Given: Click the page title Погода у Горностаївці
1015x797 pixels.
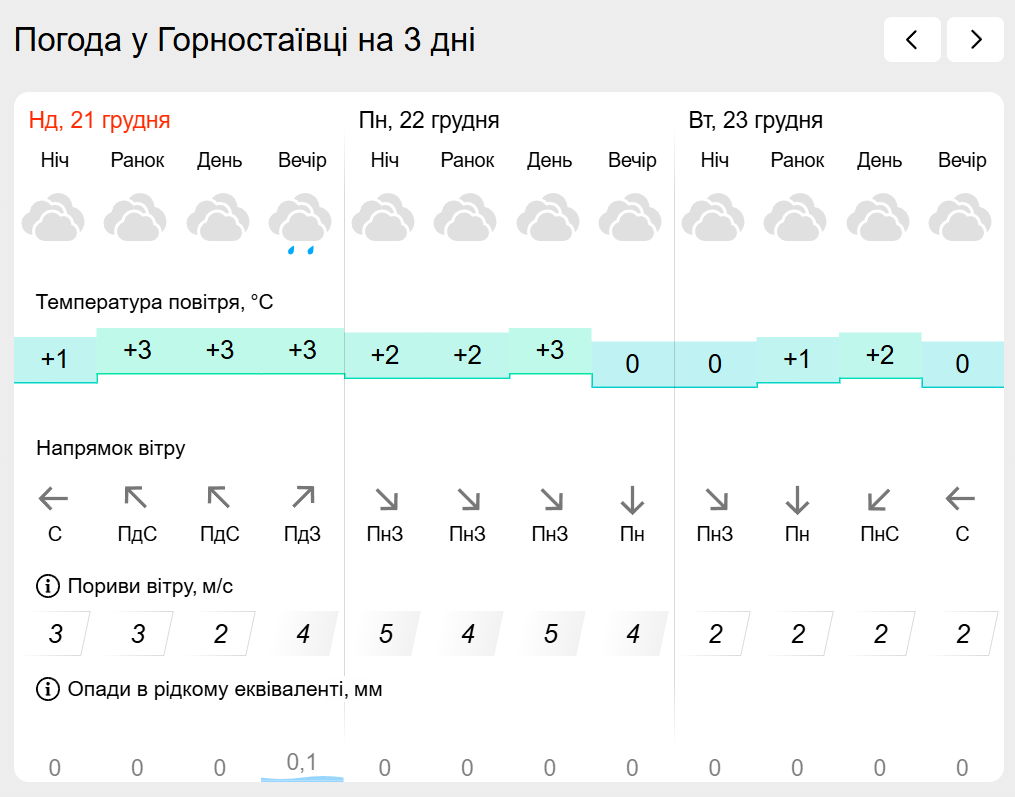Looking at the screenshot, I should (x=245, y=40).
